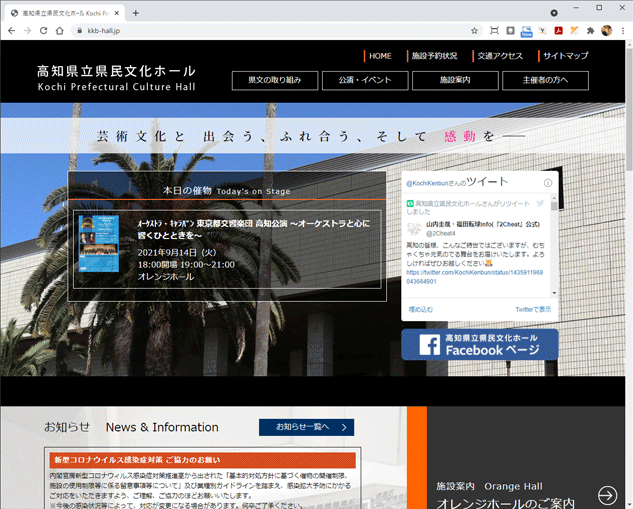Open the red Adobe PDF extension icon
Image resolution: width=633 pixels, height=509 pixels.
tap(558, 31)
